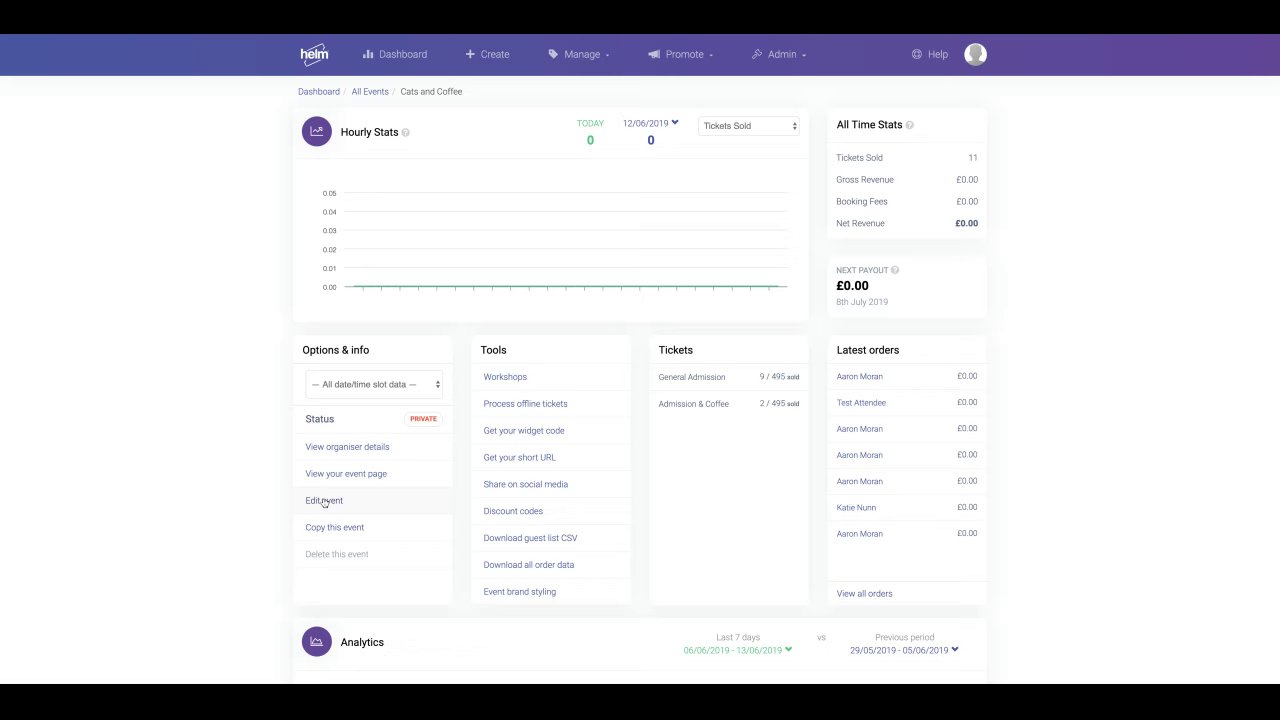Click the TODAY count
This screenshot has height=720, width=1280.
[x=590, y=140]
